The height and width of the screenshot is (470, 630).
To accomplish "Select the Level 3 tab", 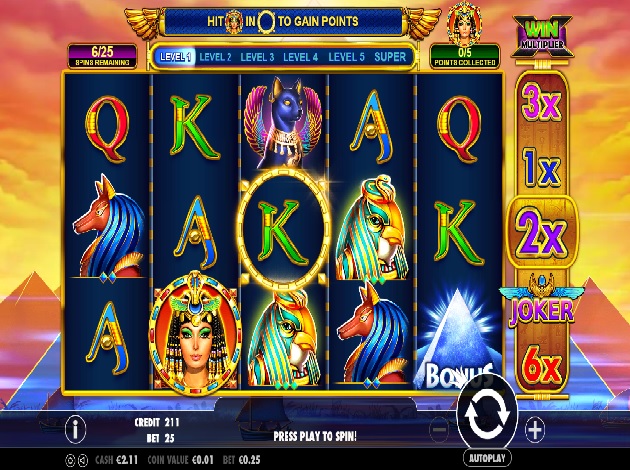I will [x=257, y=57].
